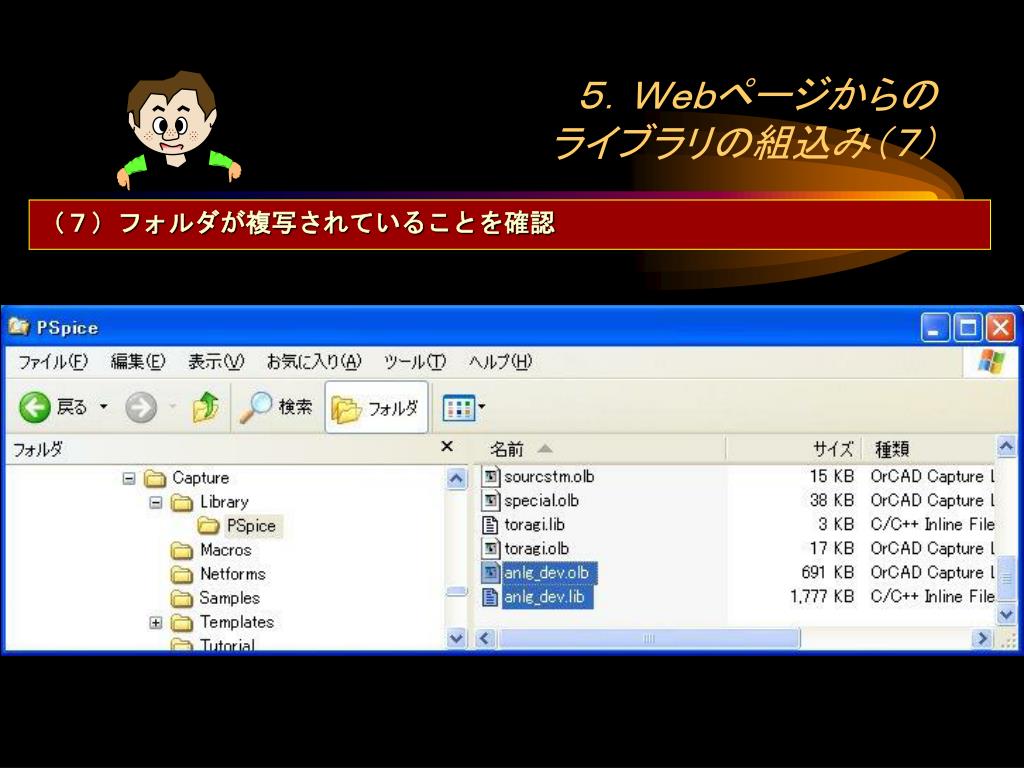
Task: Click the toragi.olb file icon
Action: pyautogui.click(x=490, y=549)
